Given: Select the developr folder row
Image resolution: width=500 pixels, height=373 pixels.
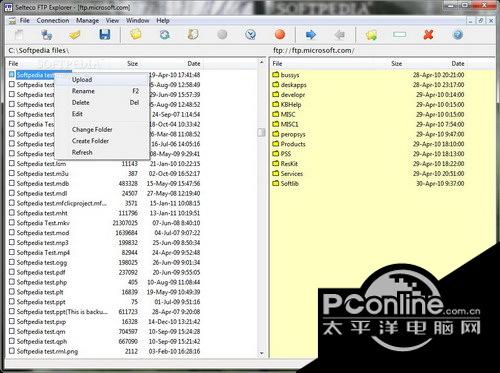Looking at the screenshot, I should coord(368,94).
